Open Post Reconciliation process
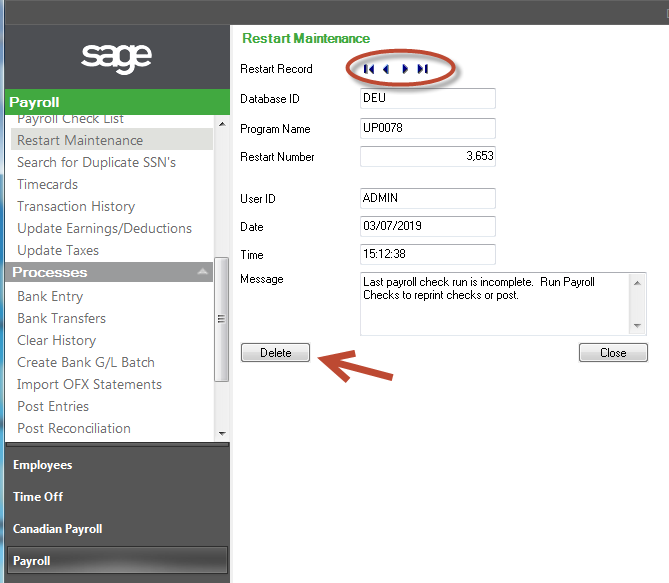This screenshot has height=583, width=669. pos(74,429)
